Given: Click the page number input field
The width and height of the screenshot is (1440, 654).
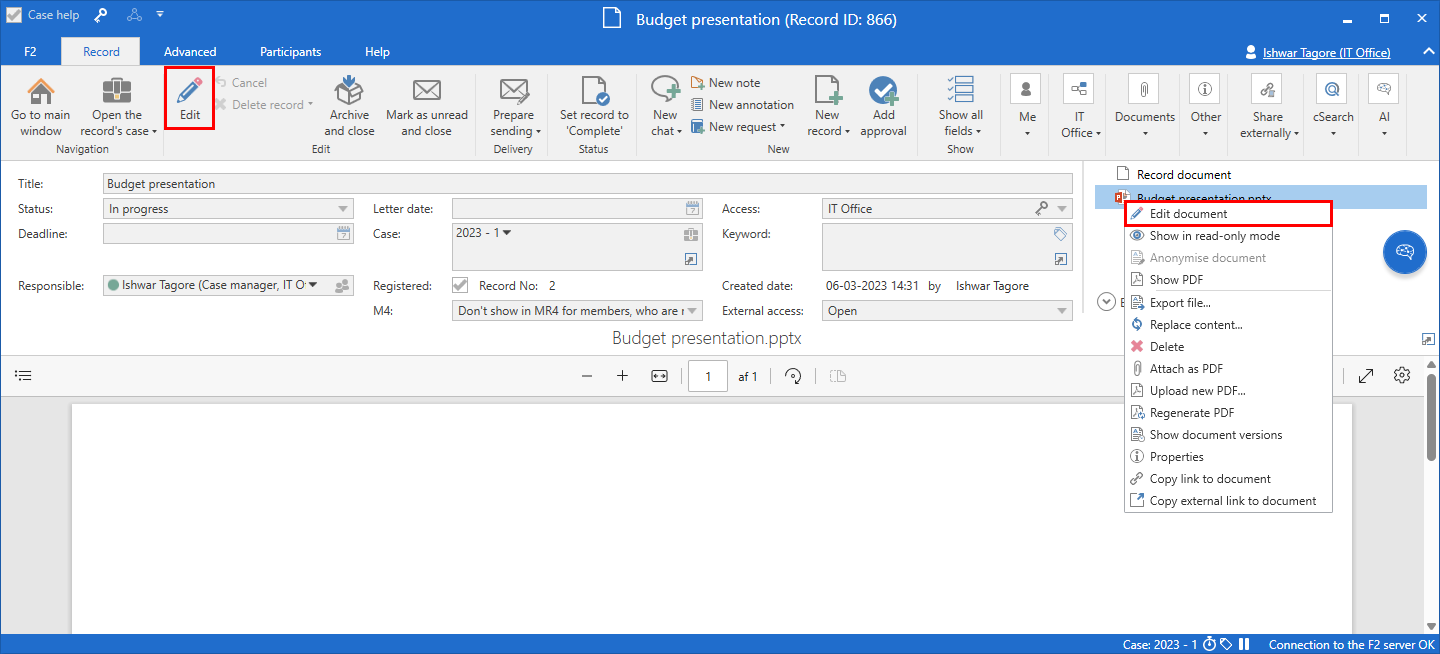Looking at the screenshot, I should tap(709, 376).
